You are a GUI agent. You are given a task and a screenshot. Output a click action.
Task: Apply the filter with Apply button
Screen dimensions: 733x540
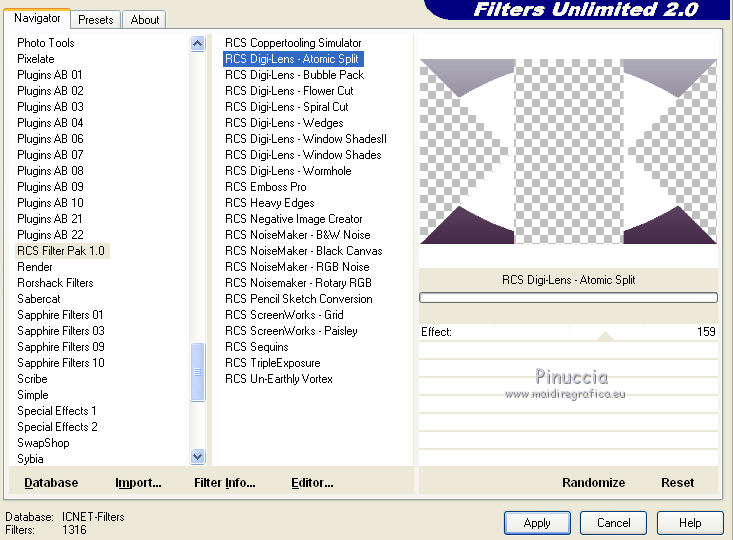click(537, 523)
